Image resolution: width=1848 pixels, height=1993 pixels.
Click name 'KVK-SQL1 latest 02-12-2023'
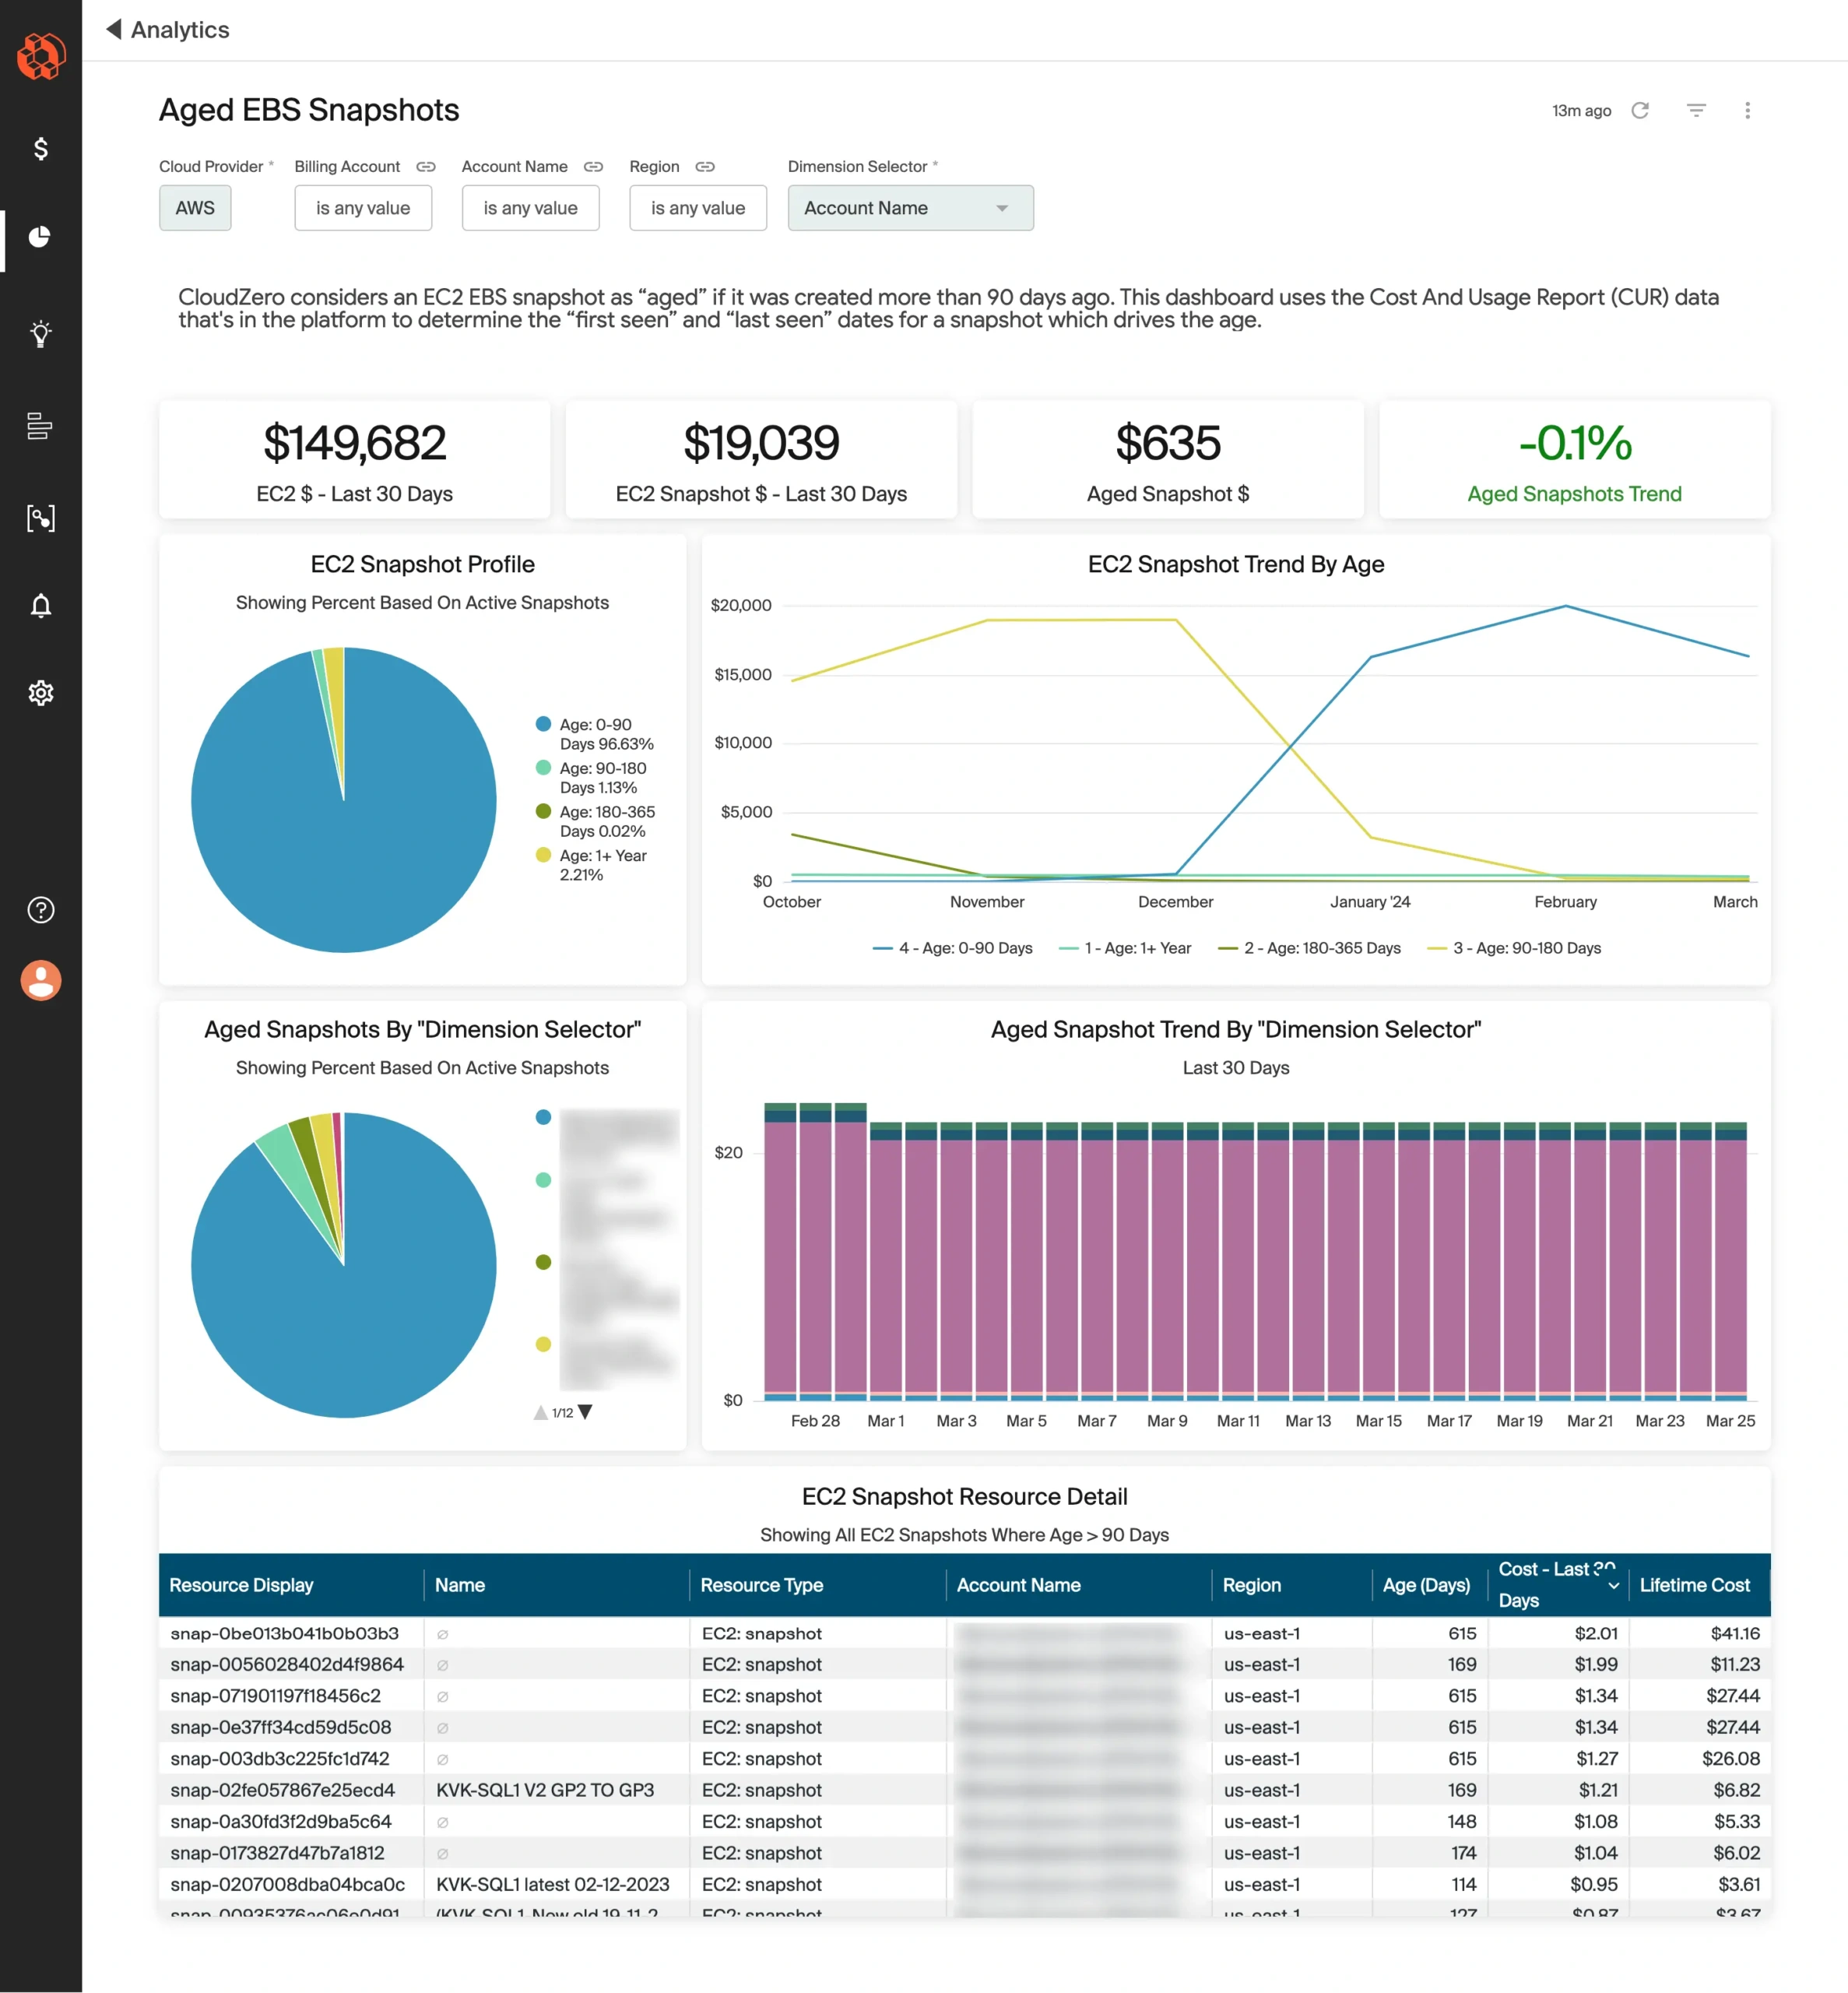(553, 1884)
